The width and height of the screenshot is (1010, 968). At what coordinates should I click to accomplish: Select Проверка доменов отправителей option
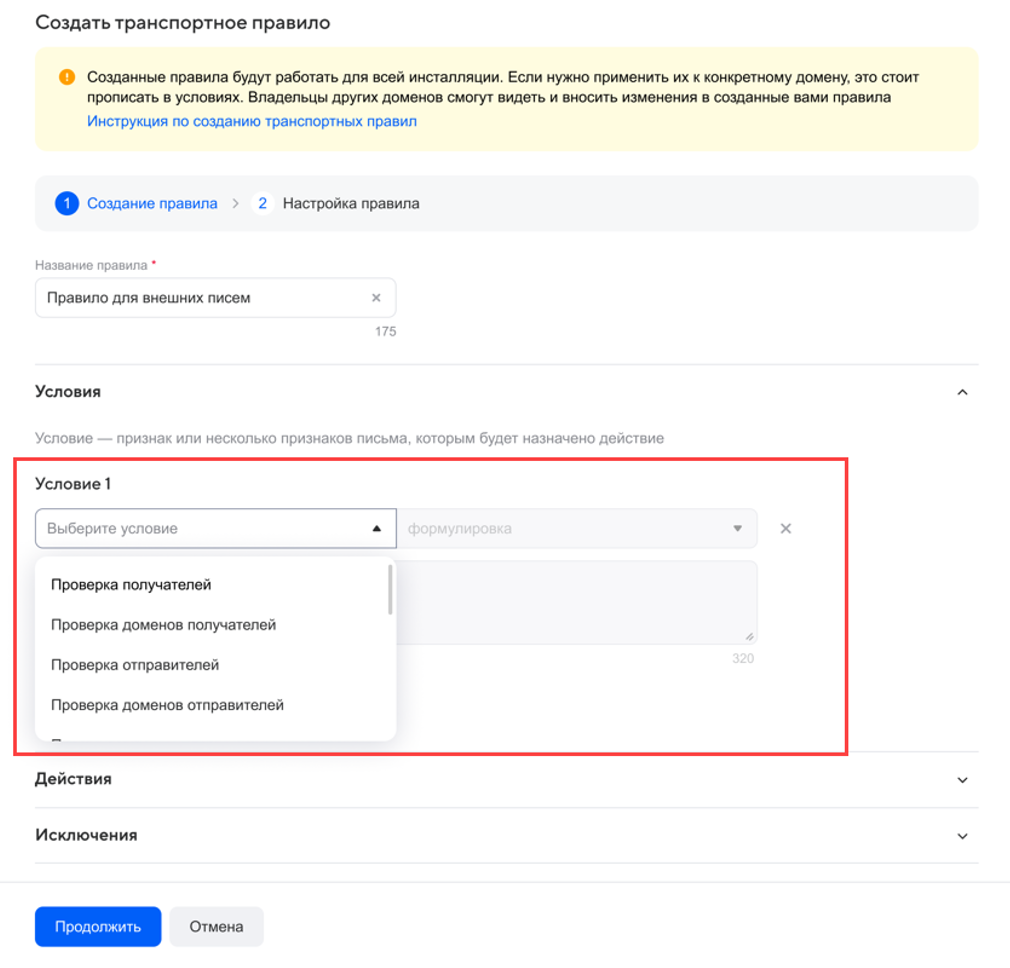click(x=167, y=705)
